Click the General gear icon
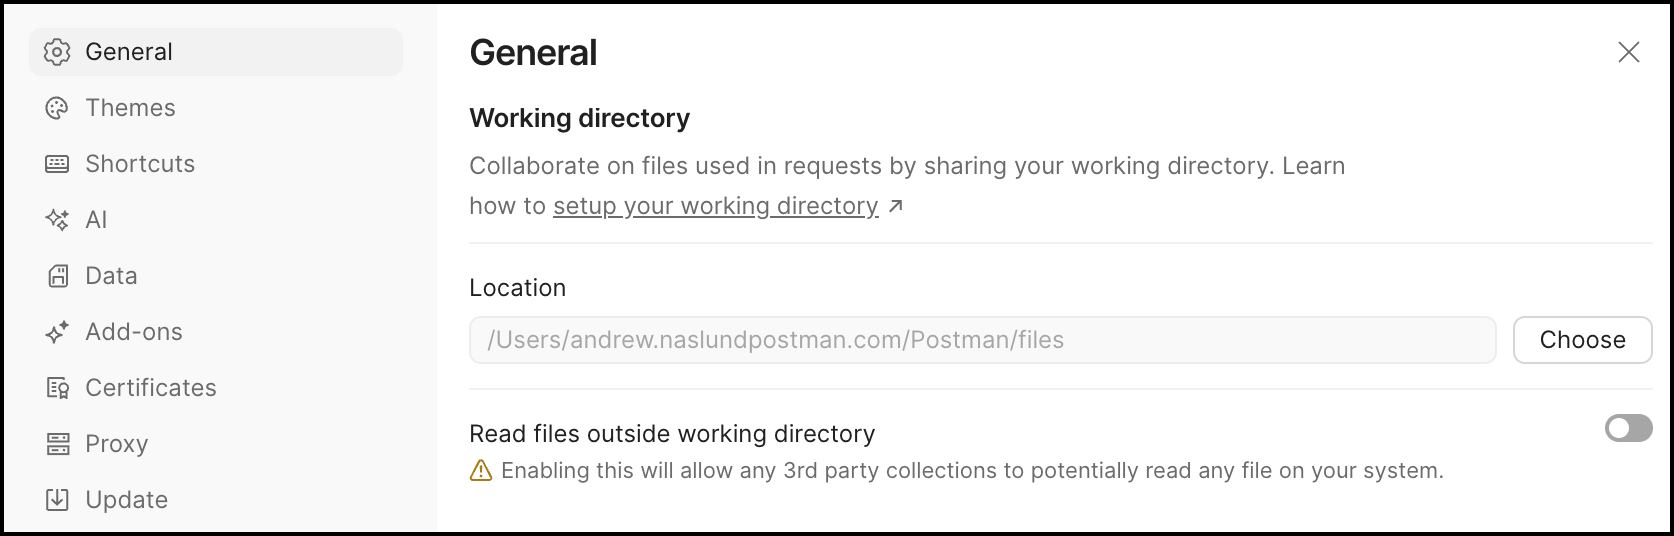The image size is (1674, 536). (58, 52)
